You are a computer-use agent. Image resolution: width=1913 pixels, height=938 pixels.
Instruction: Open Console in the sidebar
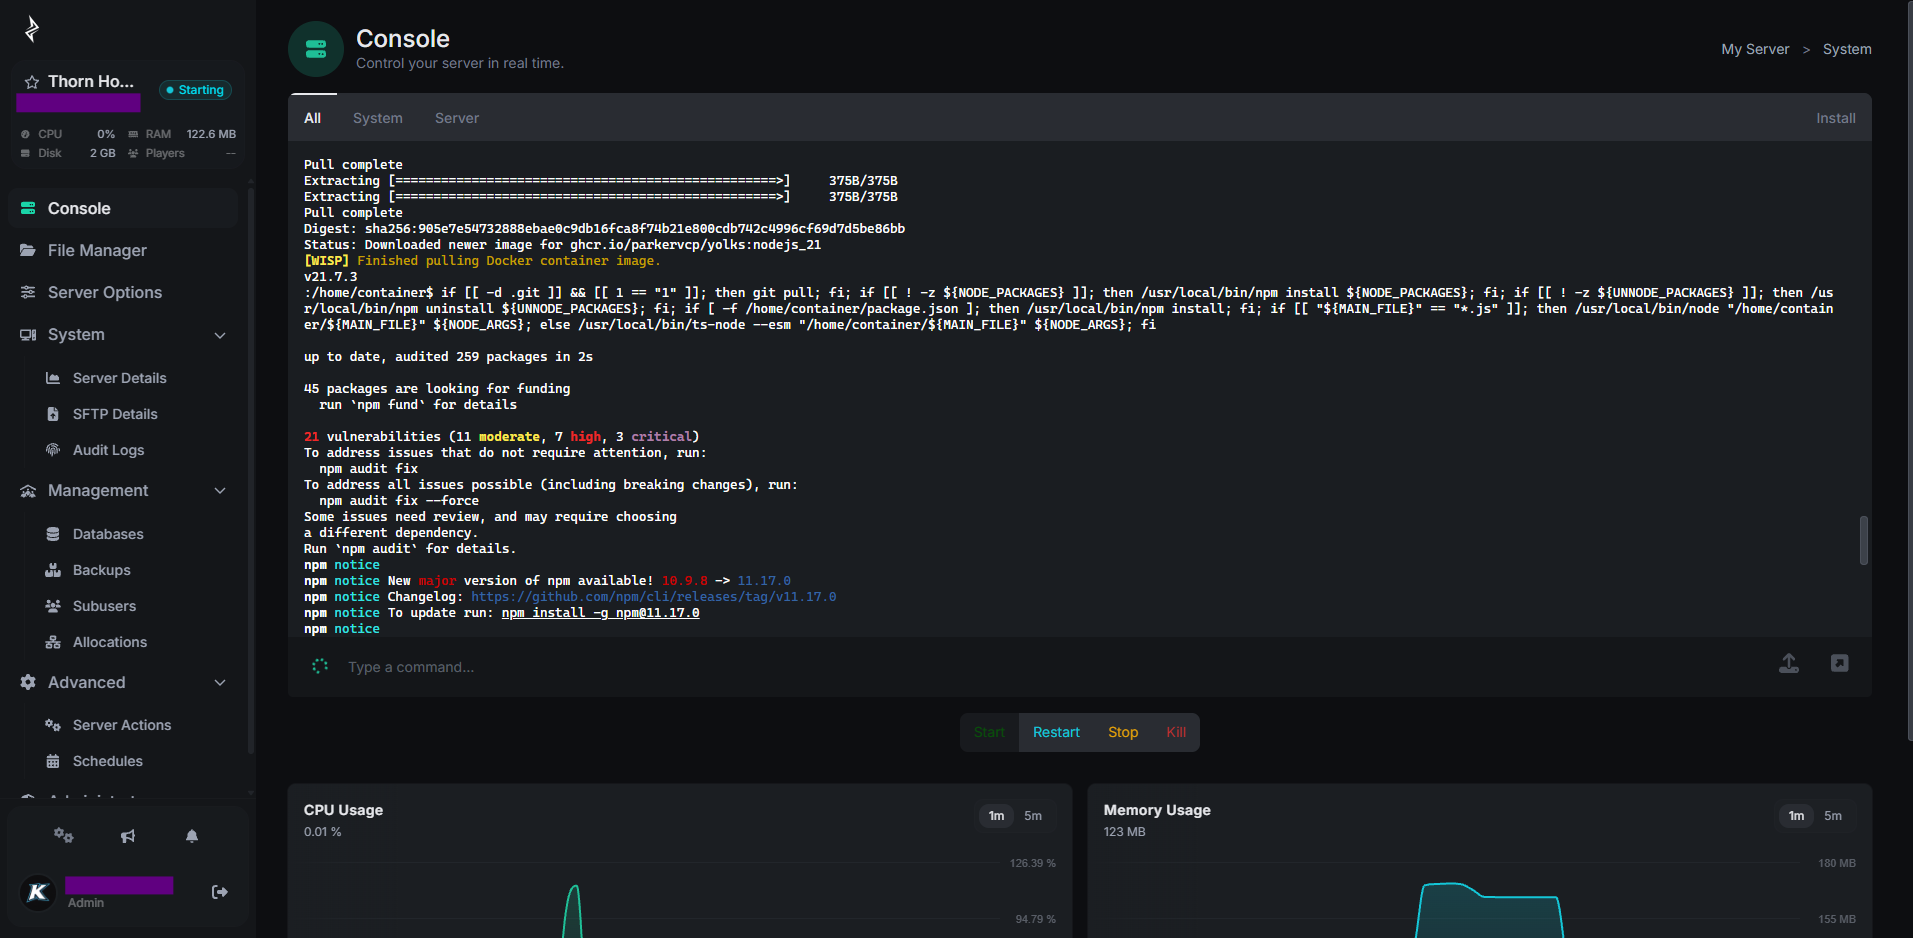(123, 208)
